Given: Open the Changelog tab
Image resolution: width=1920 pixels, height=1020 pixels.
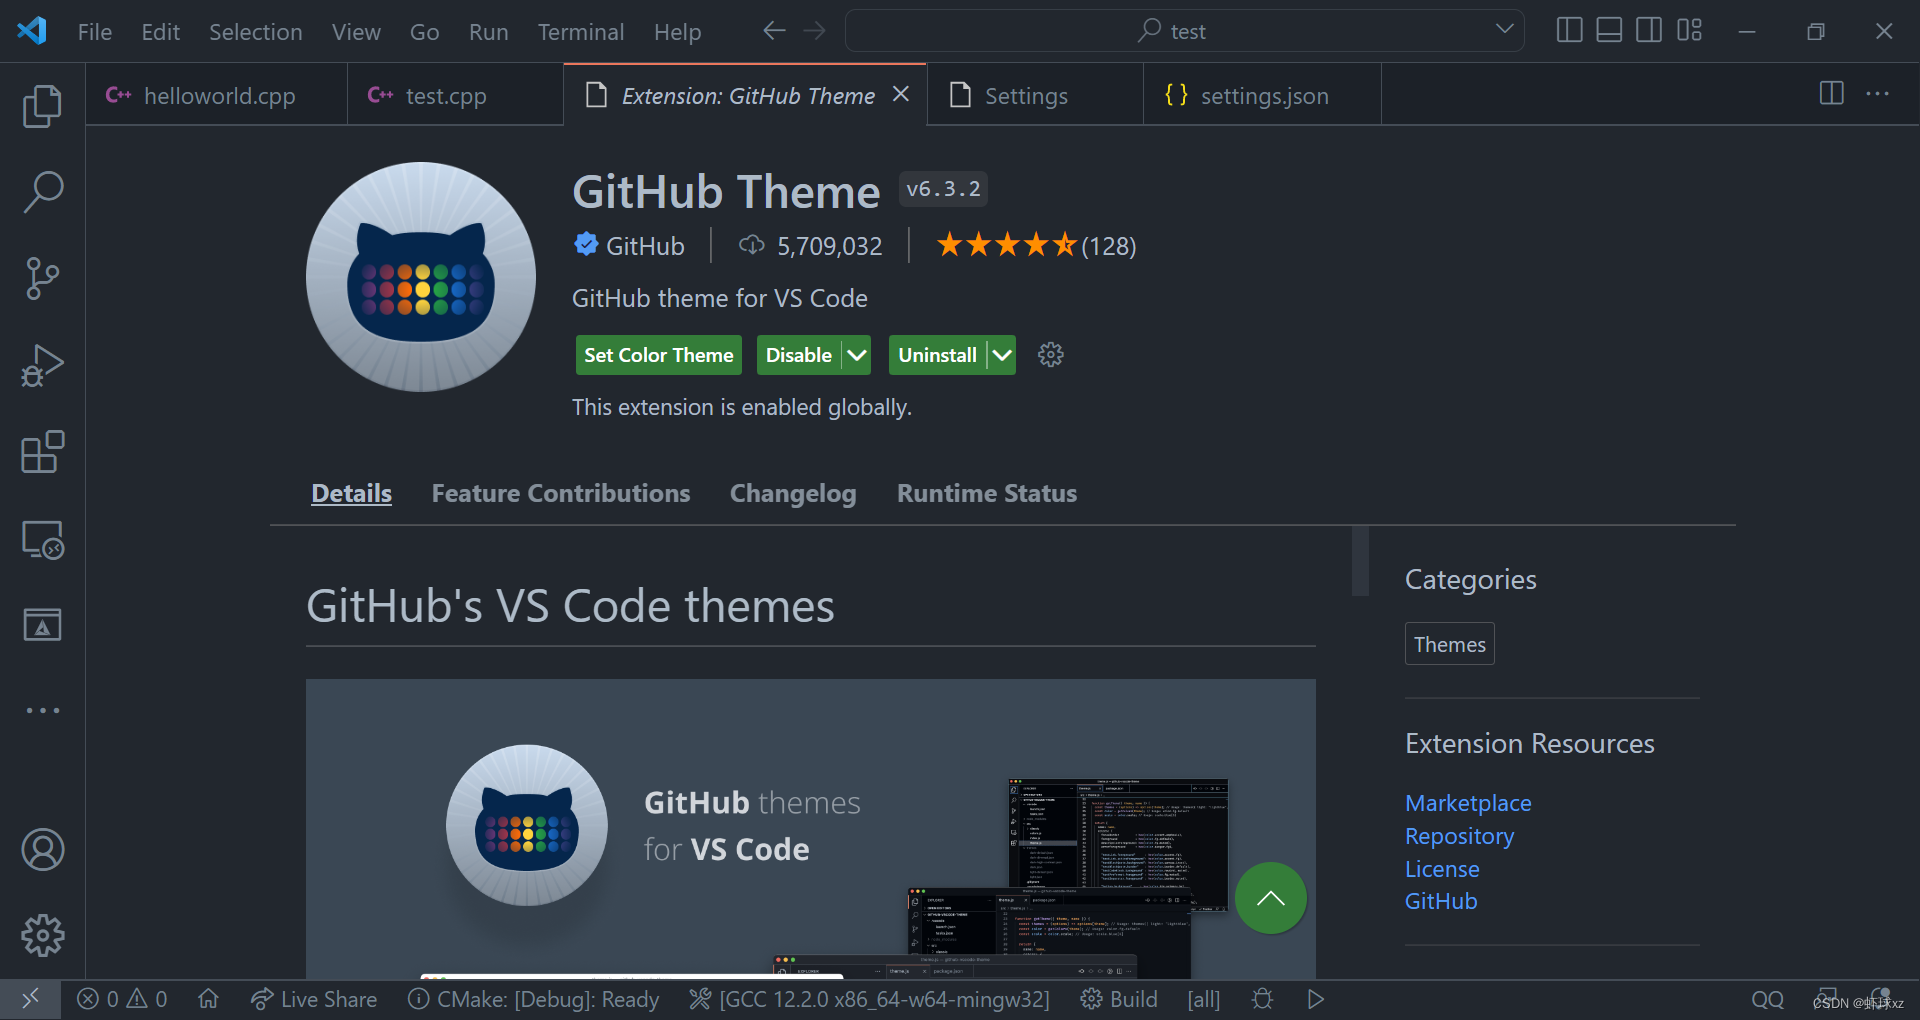Looking at the screenshot, I should (793, 494).
